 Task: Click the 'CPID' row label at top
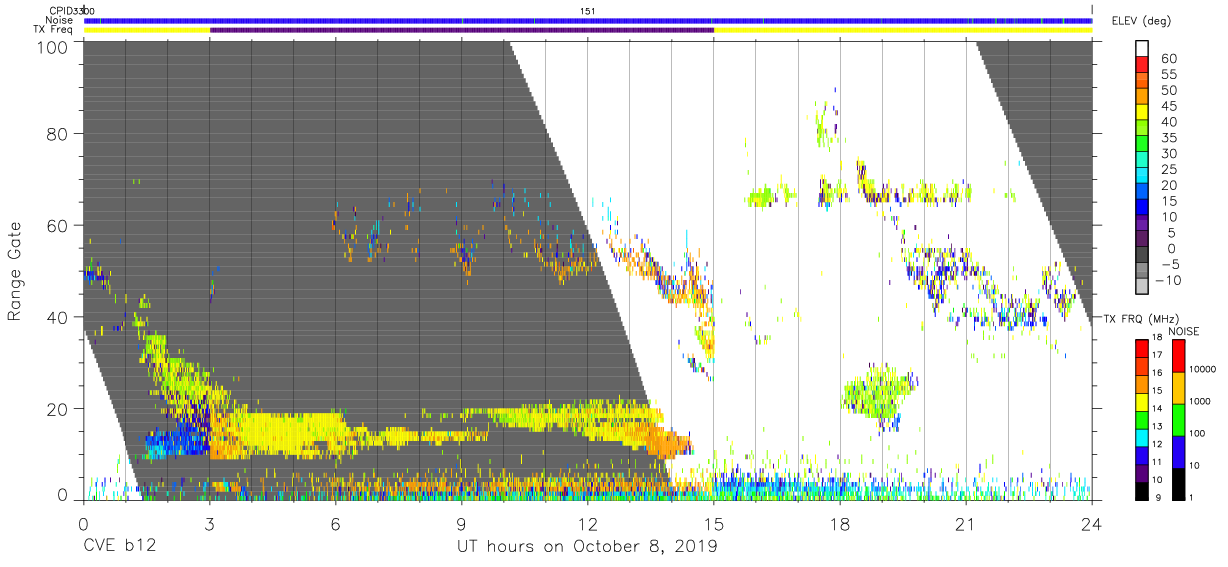pos(60,10)
